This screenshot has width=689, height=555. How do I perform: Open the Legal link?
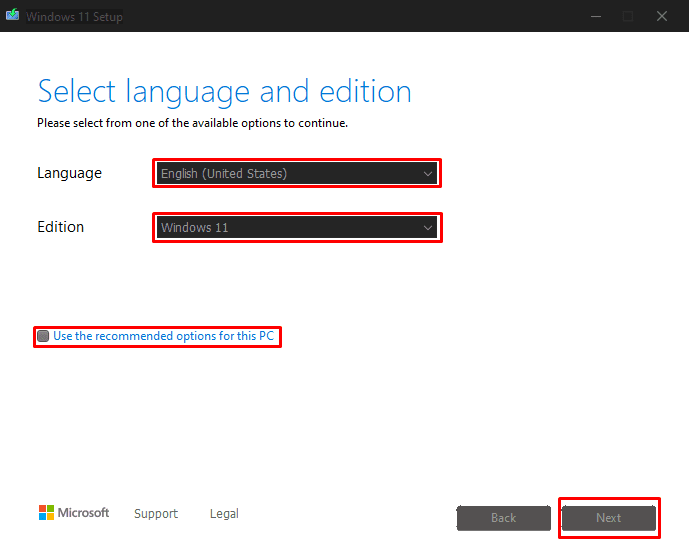224,513
